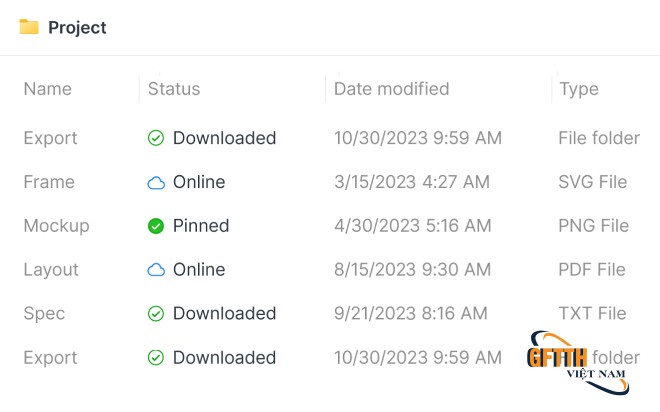This screenshot has height=412, width=660.
Task: Click the Downloaded icon in last Export row
Action: coord(156,358)
